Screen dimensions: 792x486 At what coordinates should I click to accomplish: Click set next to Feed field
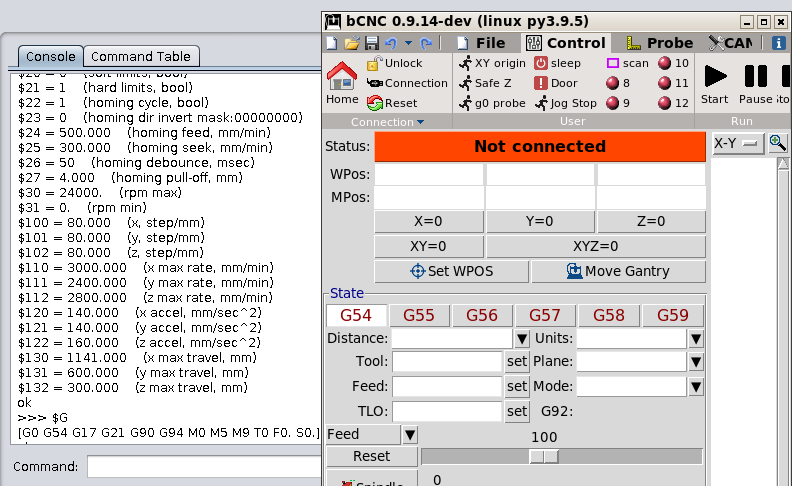click(517, 386)
